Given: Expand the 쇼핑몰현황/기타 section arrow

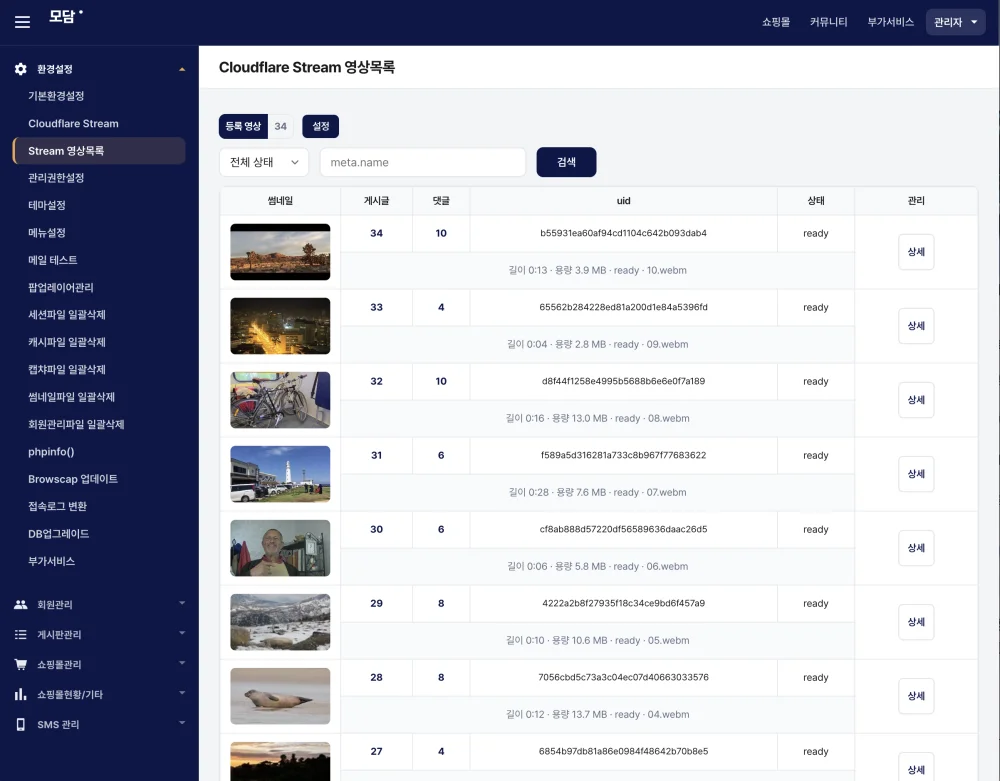Looking at the screenshot, I should 182,693.
